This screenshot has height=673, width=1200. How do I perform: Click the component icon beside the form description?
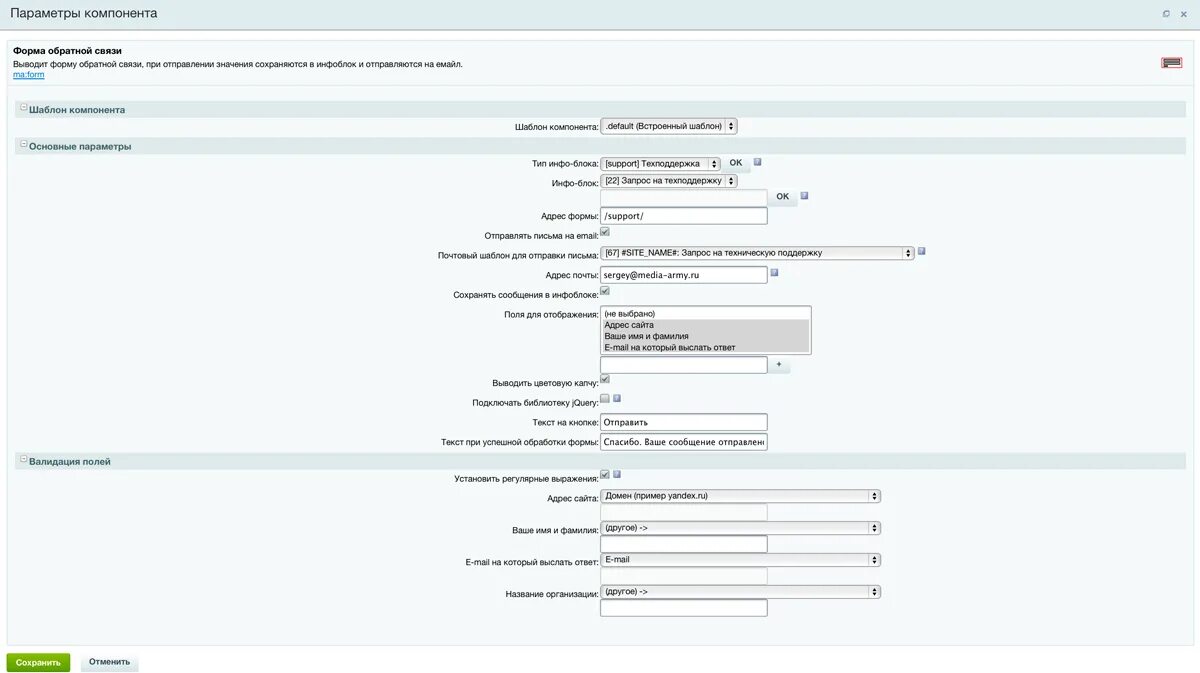[x=1170, y=60]
